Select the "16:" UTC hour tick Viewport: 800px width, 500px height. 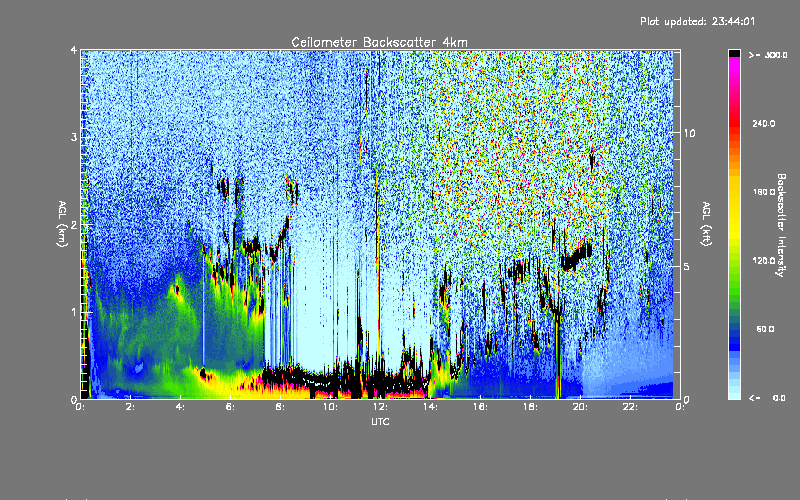tap(480, 407)
